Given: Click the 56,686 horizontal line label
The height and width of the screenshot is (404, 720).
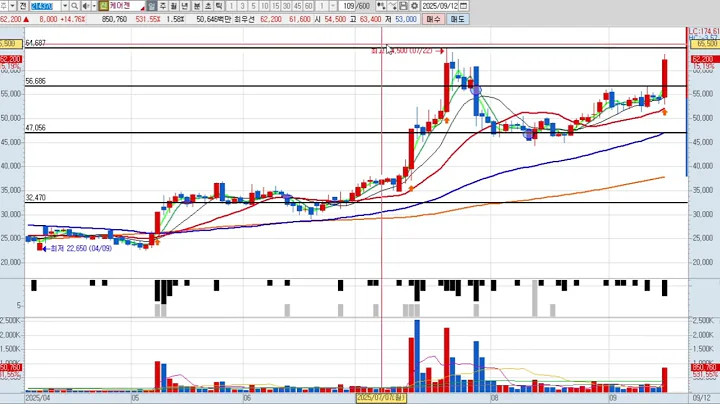Looking at the screenshot, I should [x=35, y=81].
